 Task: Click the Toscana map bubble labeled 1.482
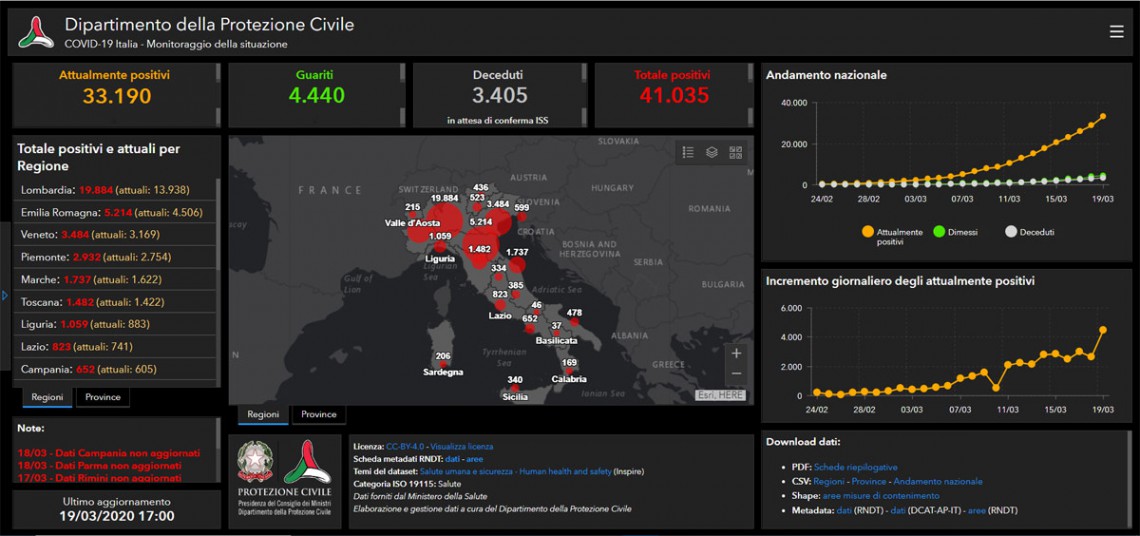coord(481,260)
